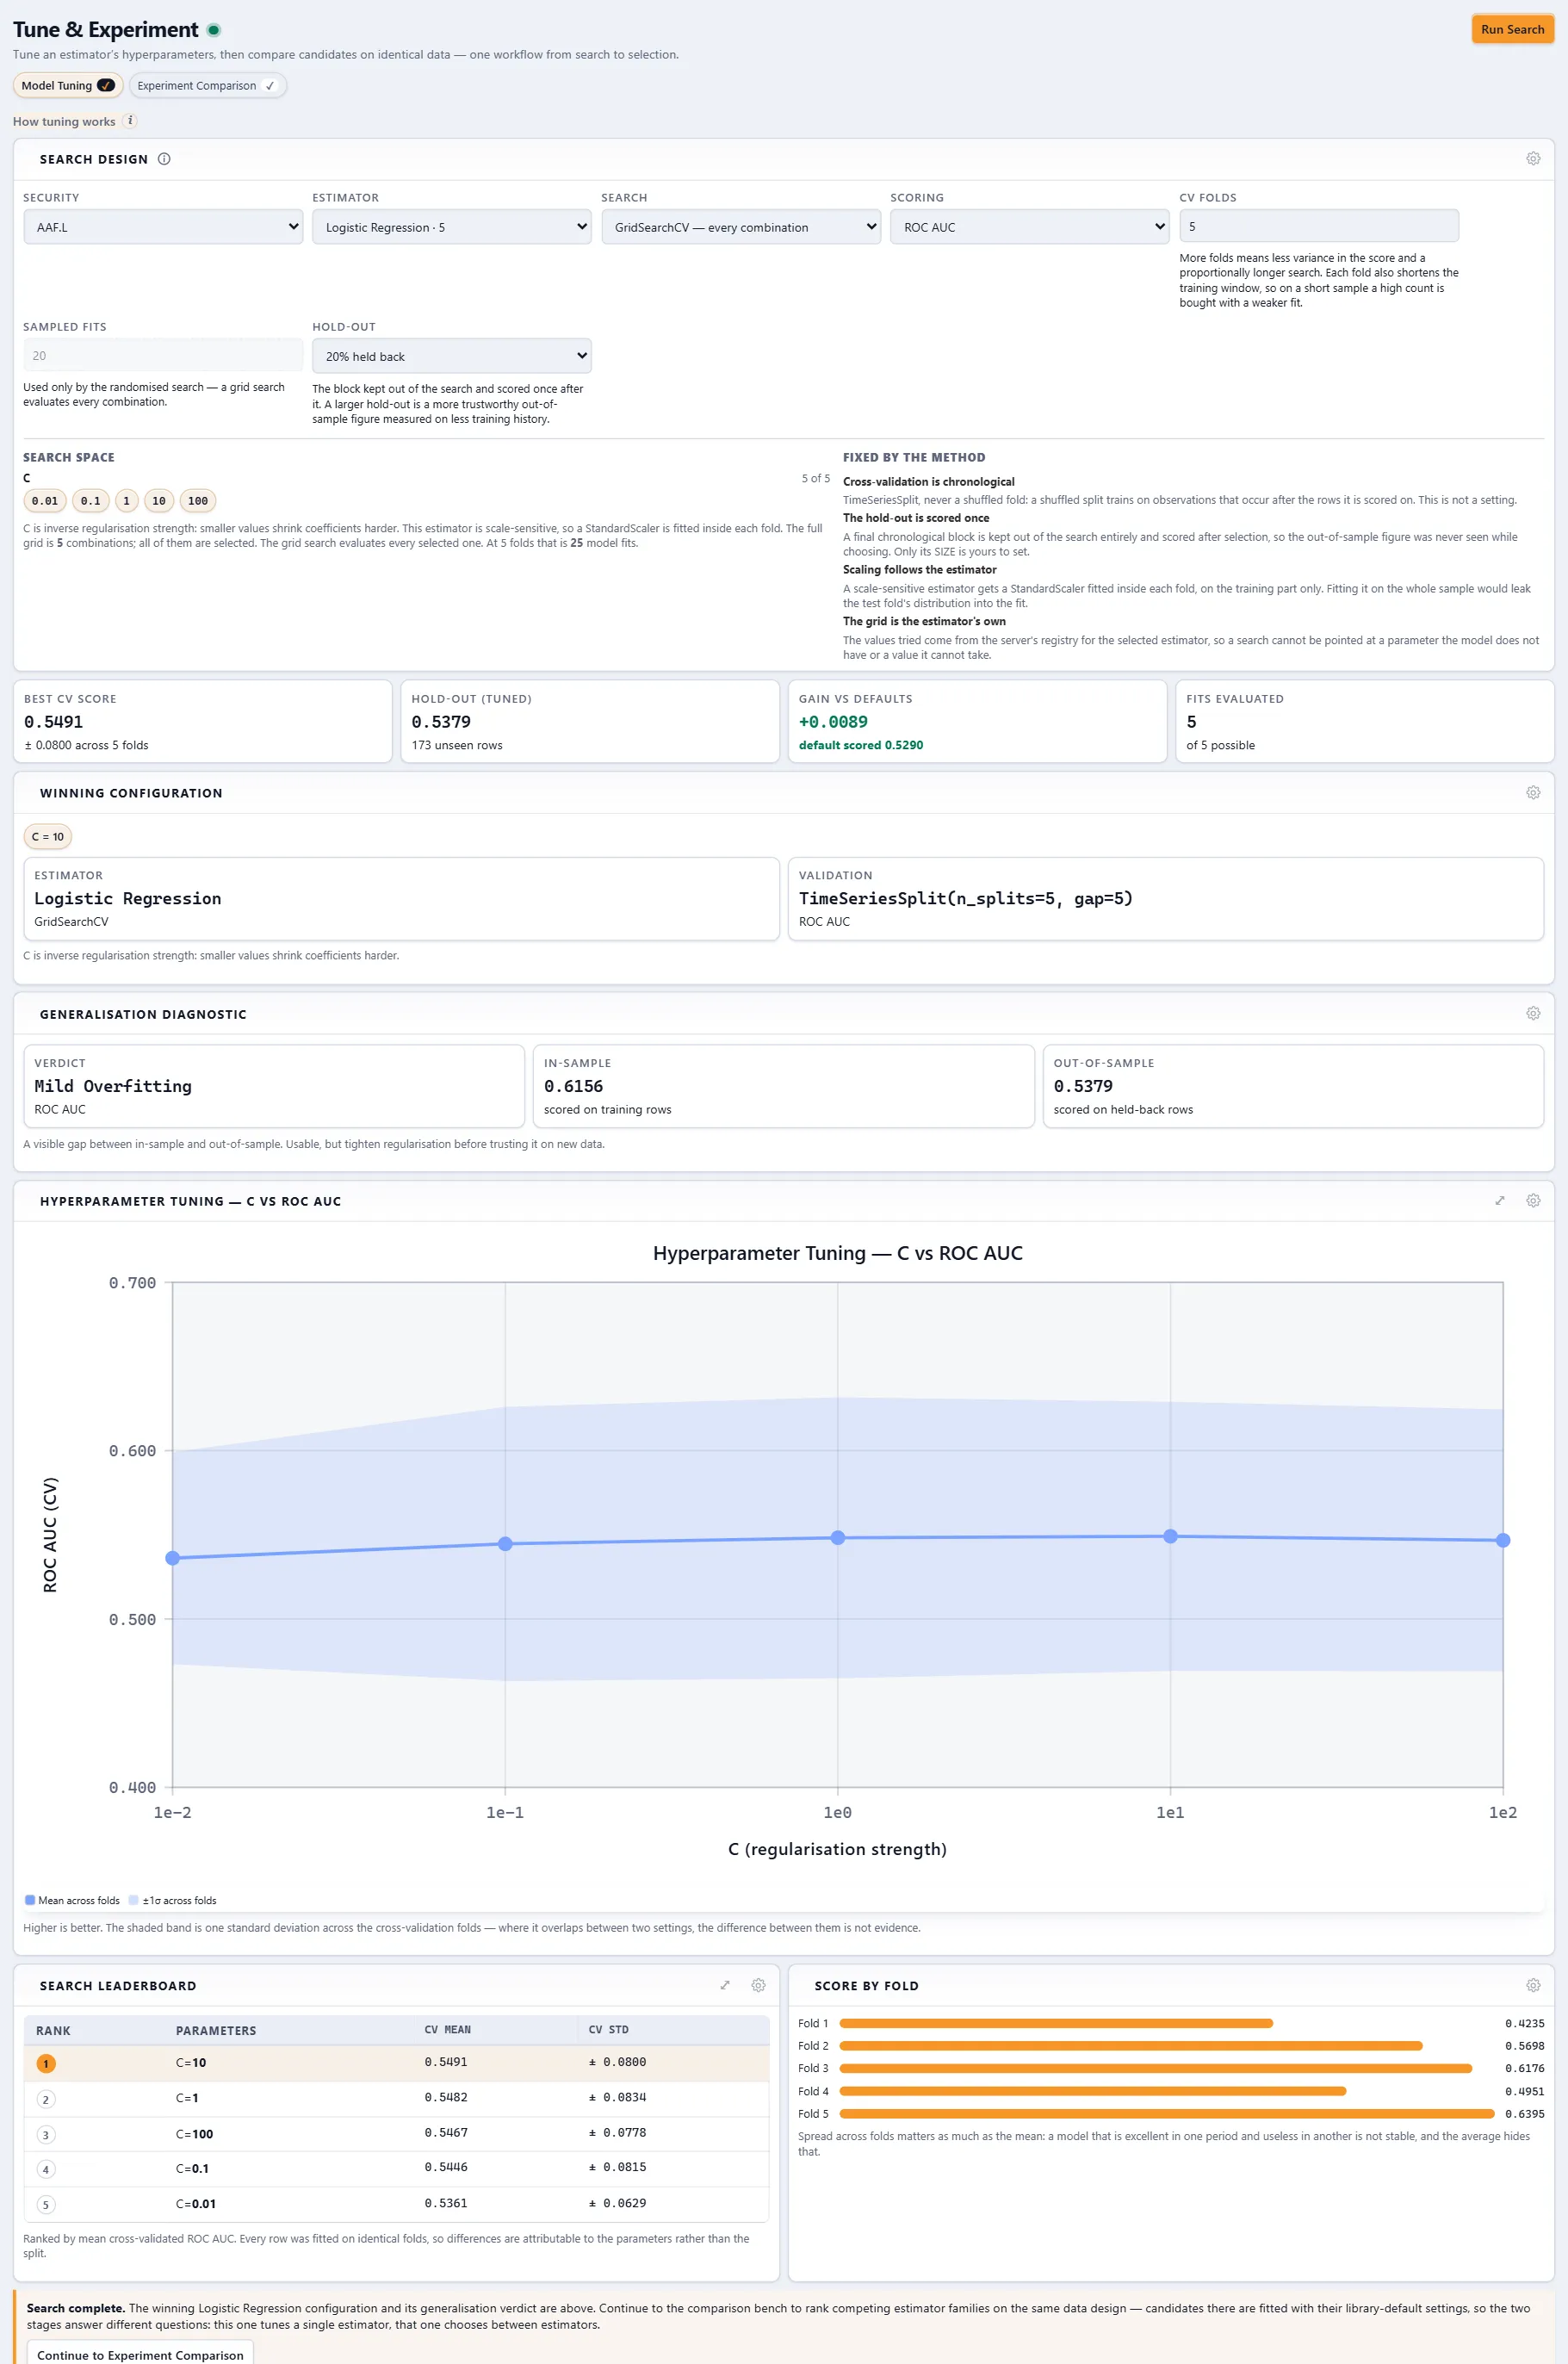Click the Sampled Fits input field
The width and height of the screenshot is (1568, 2364).
(163, 355)
